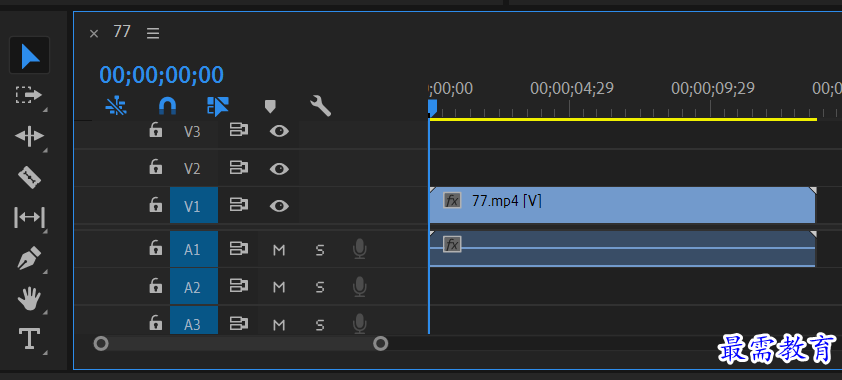The image size is (842, 380).
Task: Toggle sync lock for A2
Action: (x=239, y=286)
